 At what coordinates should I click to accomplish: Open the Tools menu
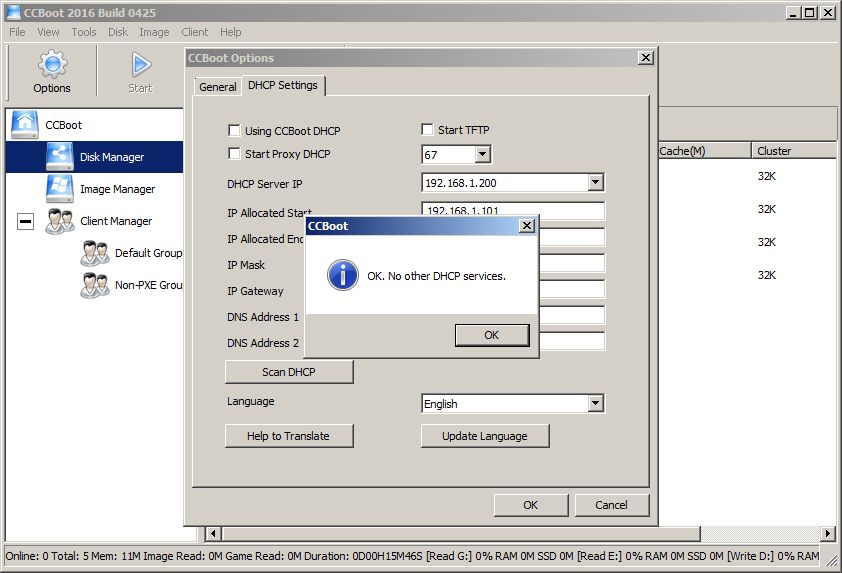click(x=84, y=32)
